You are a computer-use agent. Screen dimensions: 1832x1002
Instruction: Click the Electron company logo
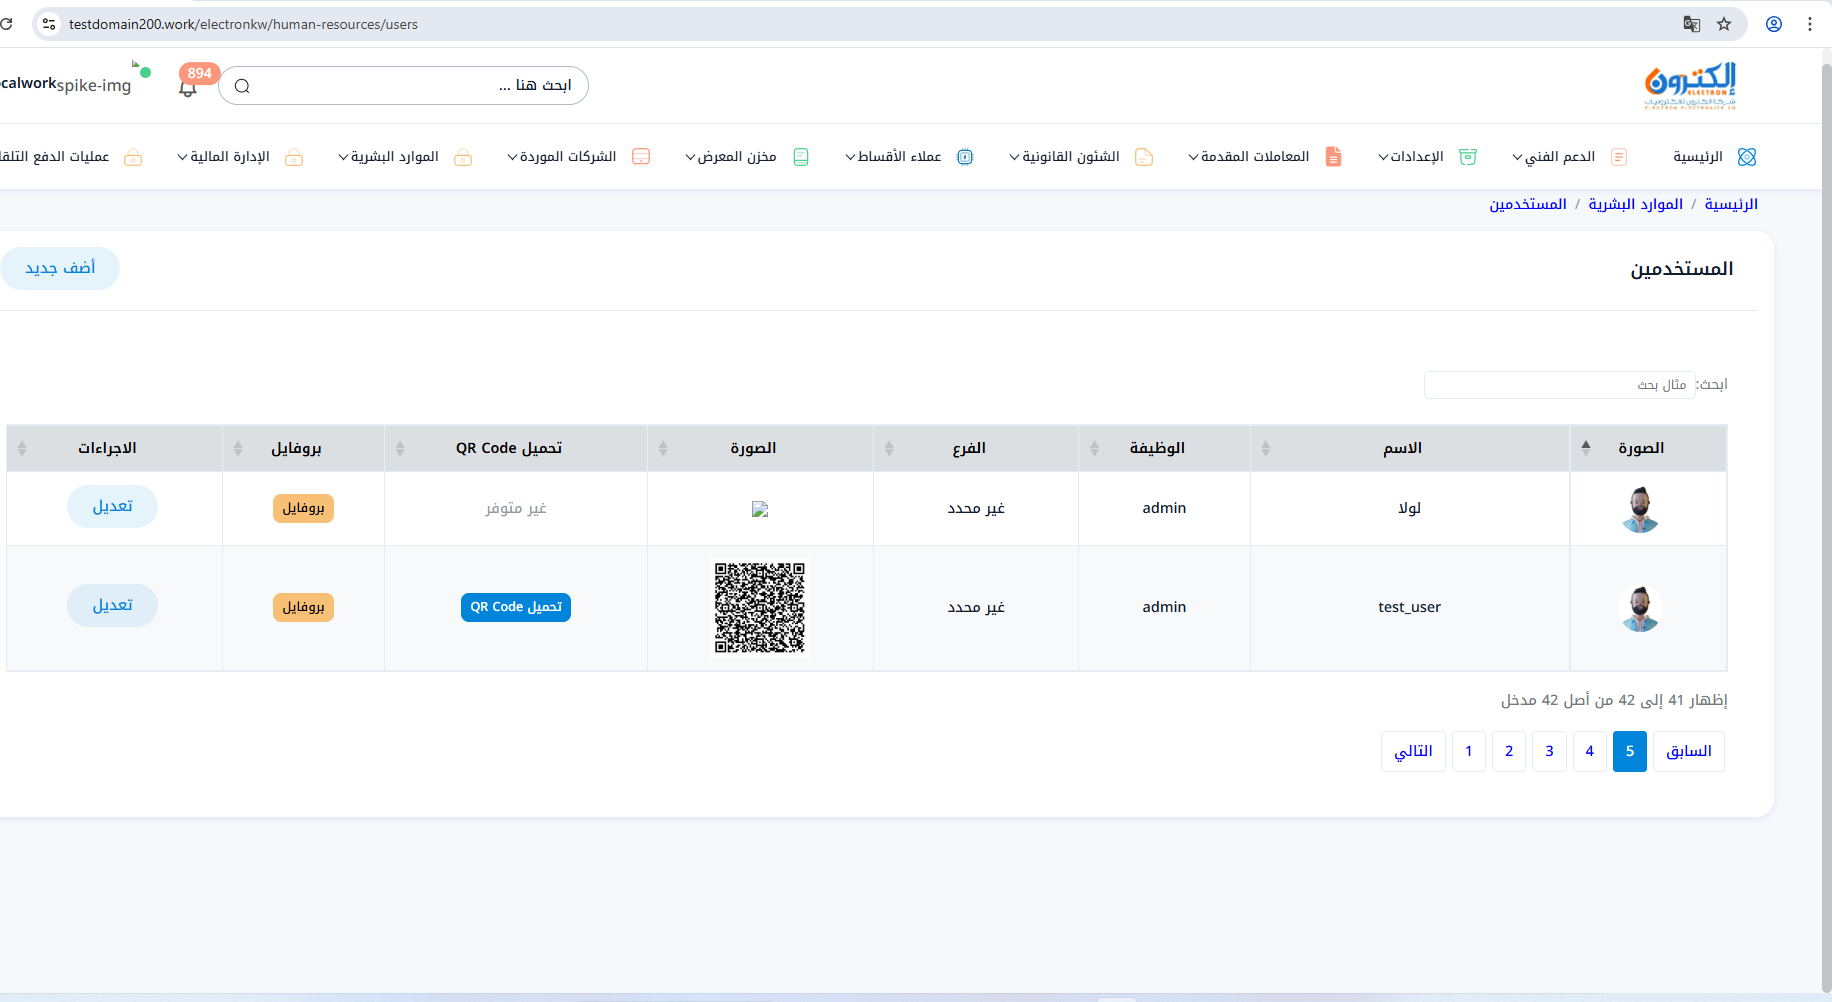(x=1690, y=86)
